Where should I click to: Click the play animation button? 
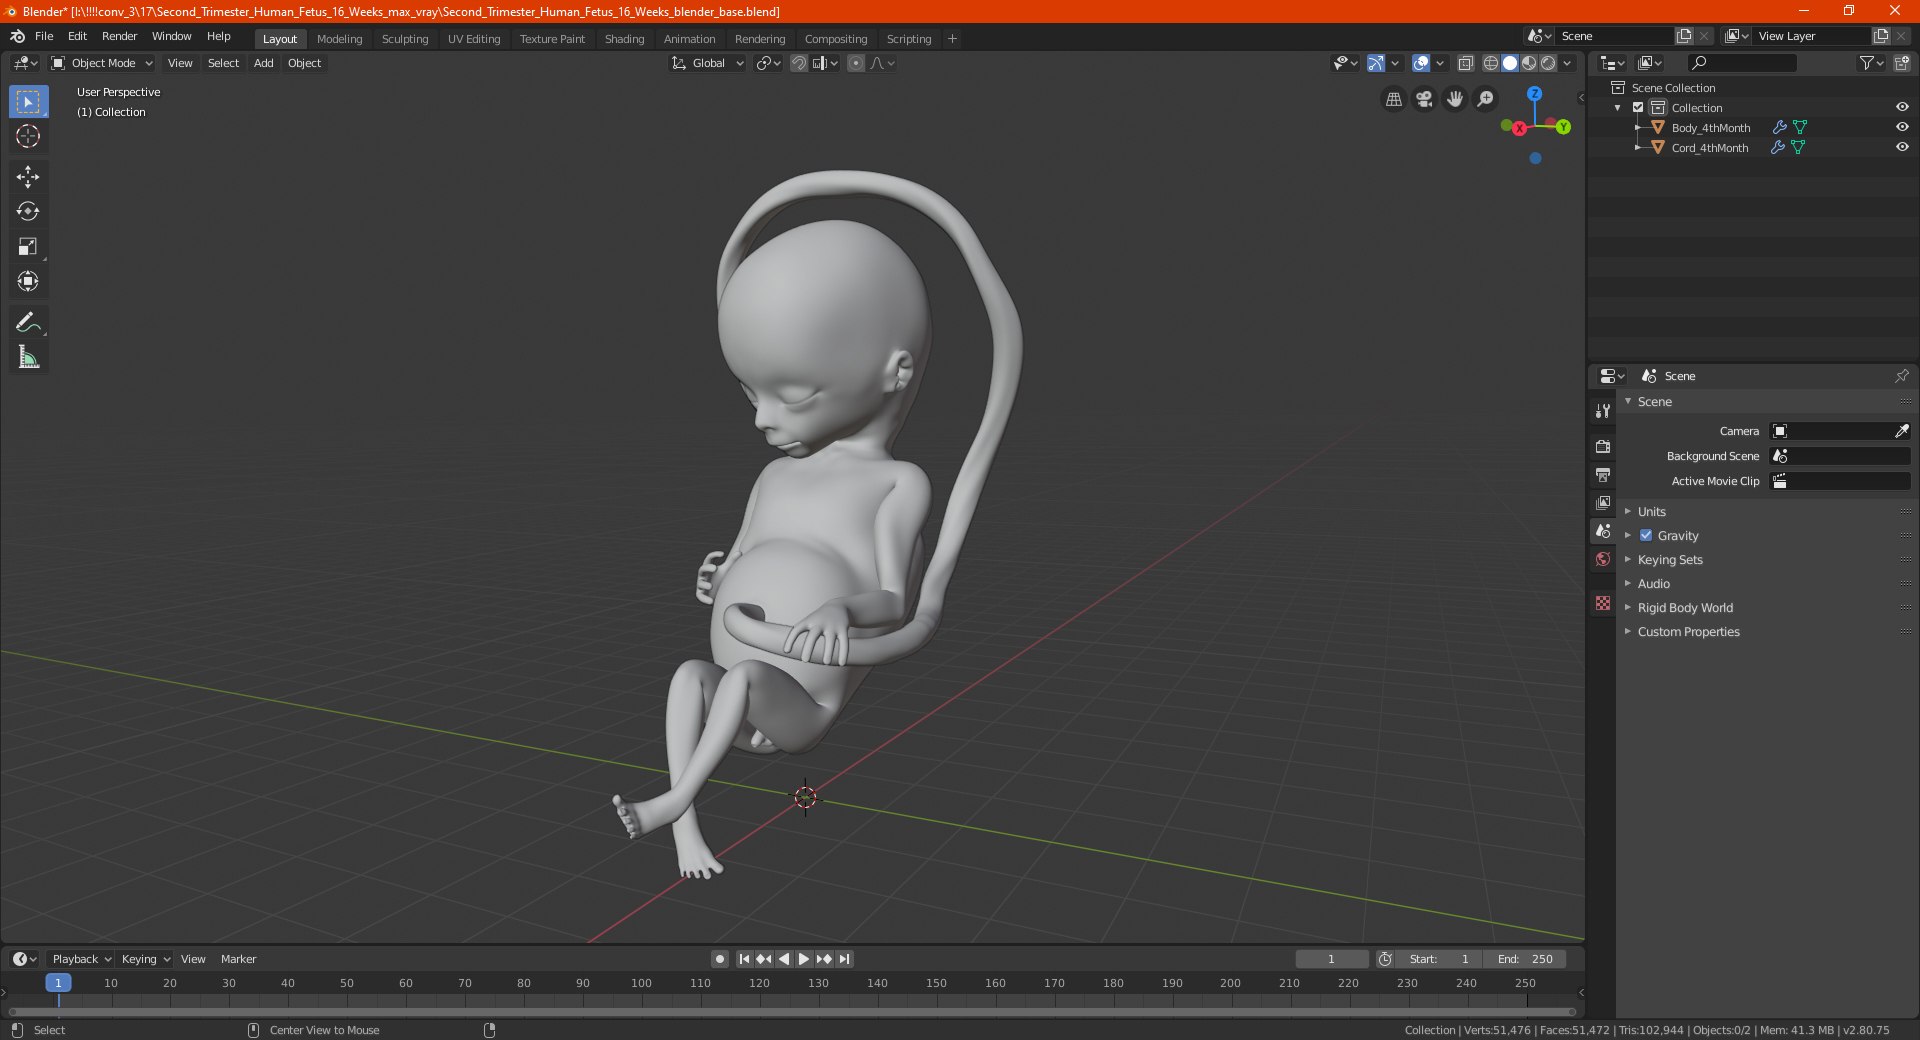803,959
